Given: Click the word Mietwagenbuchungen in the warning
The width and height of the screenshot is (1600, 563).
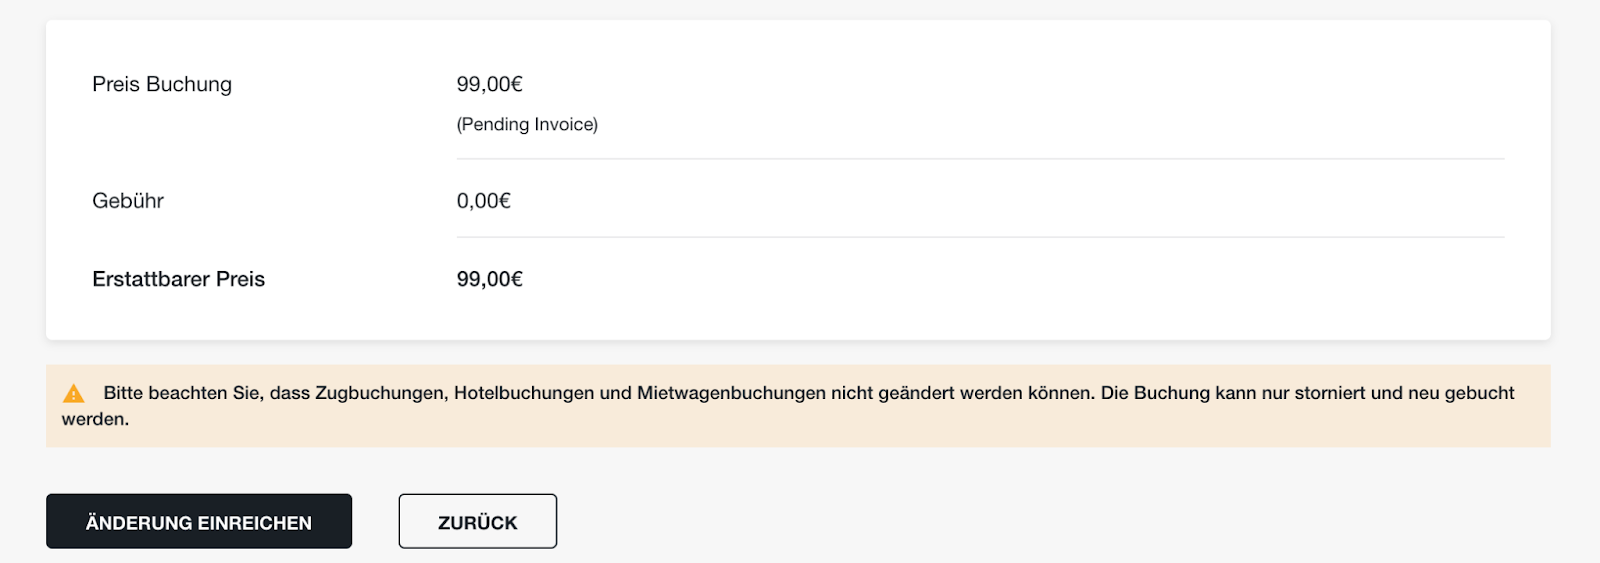Looking at the screenshot, I should (x=731, y=393).
